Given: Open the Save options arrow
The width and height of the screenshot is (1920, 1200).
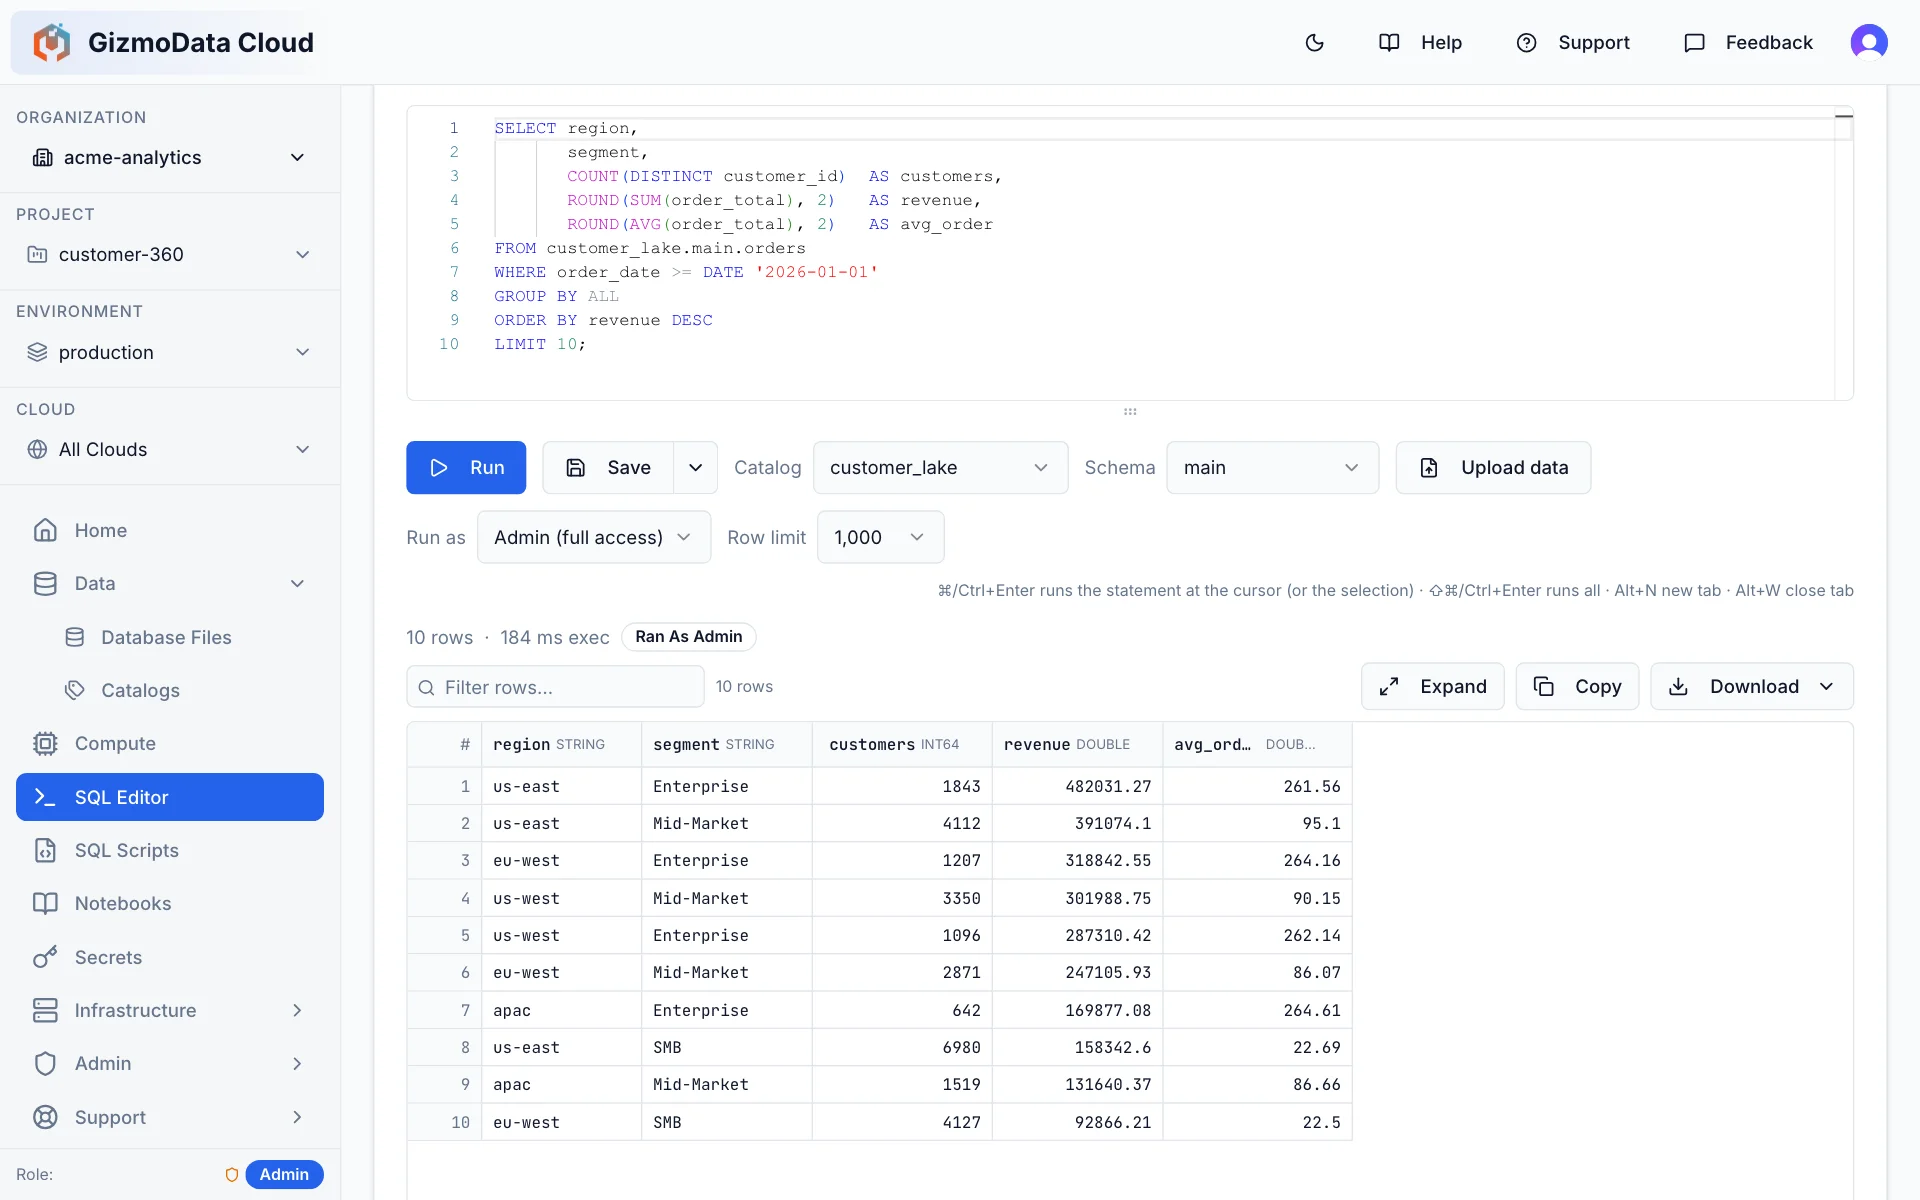Looking at the screenshot, I should 696,467.
